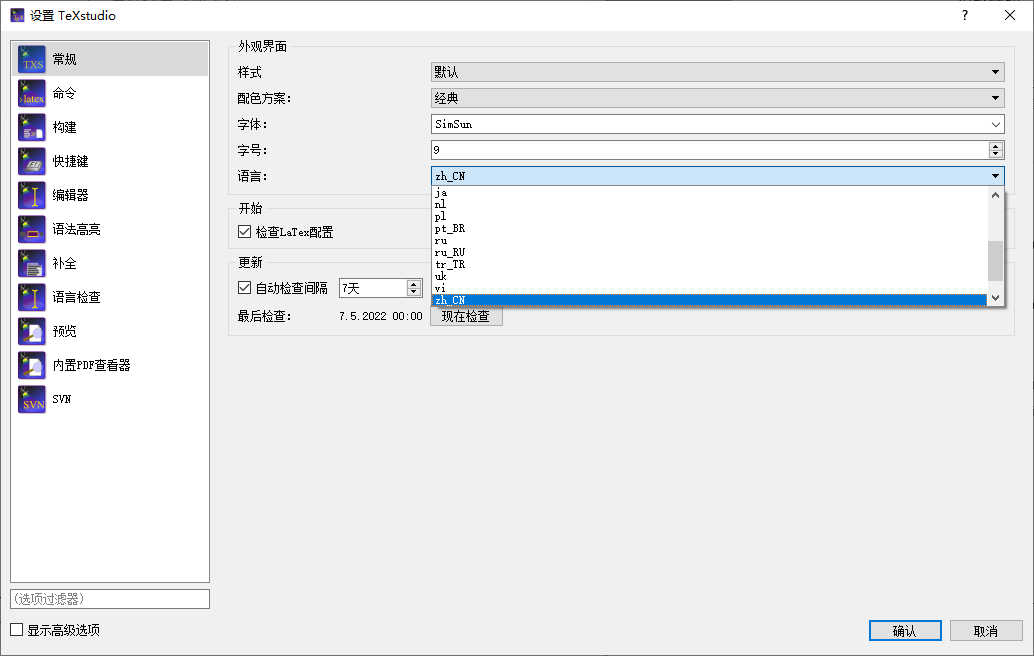Image resolution: width=1034 pixels, height=656 pixels.
Task: Disable 自动检查间隔 checkbox
Action: pyautogui.click(x=245, y=287)
